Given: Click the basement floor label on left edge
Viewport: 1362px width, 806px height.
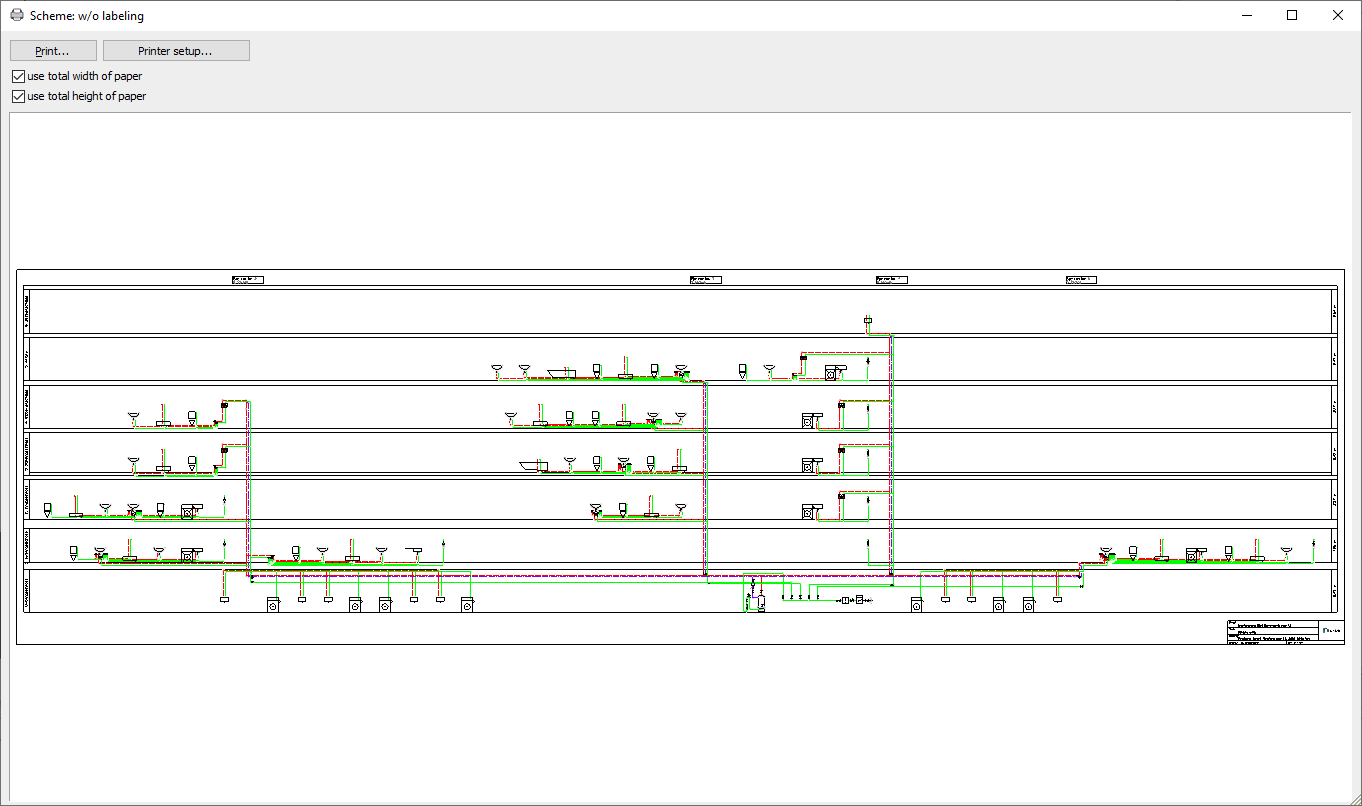Looking at the screenshot, I should (x=27, y=591).
